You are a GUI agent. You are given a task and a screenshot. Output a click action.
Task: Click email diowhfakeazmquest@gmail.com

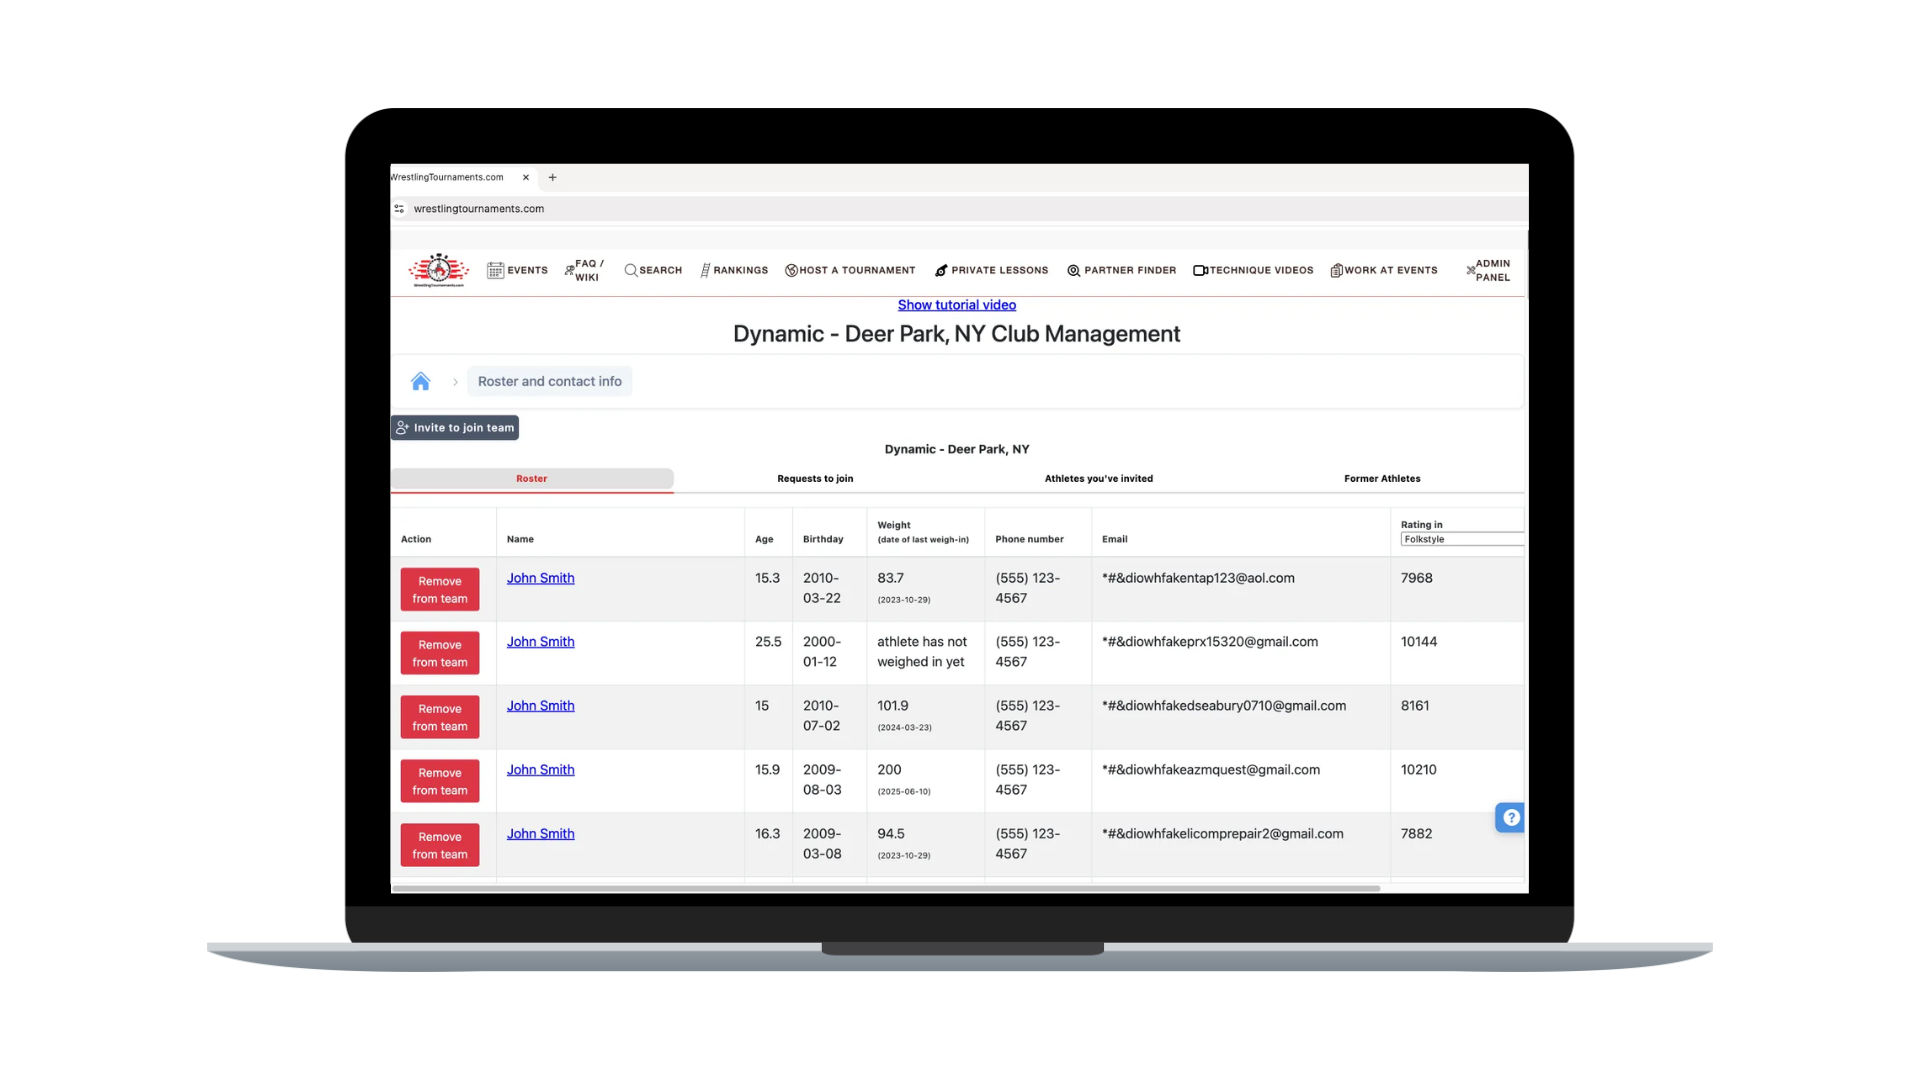tap(1211, 770)
